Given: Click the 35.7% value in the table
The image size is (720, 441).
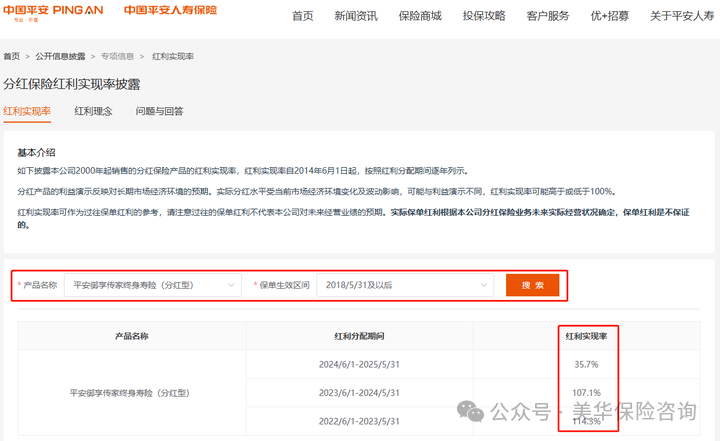Looking at the screenshot, I should tap(586, 364).
